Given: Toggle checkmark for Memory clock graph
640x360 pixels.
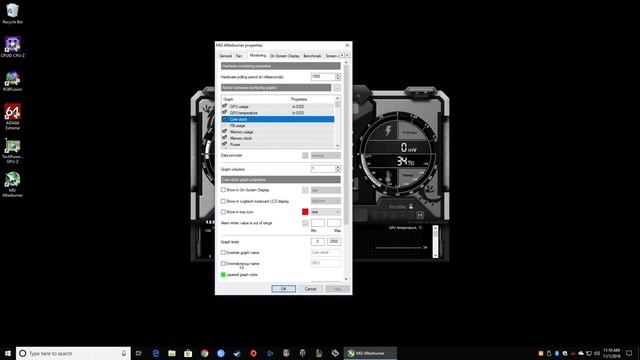Looking at the screenshot, I should pos(224,138).
